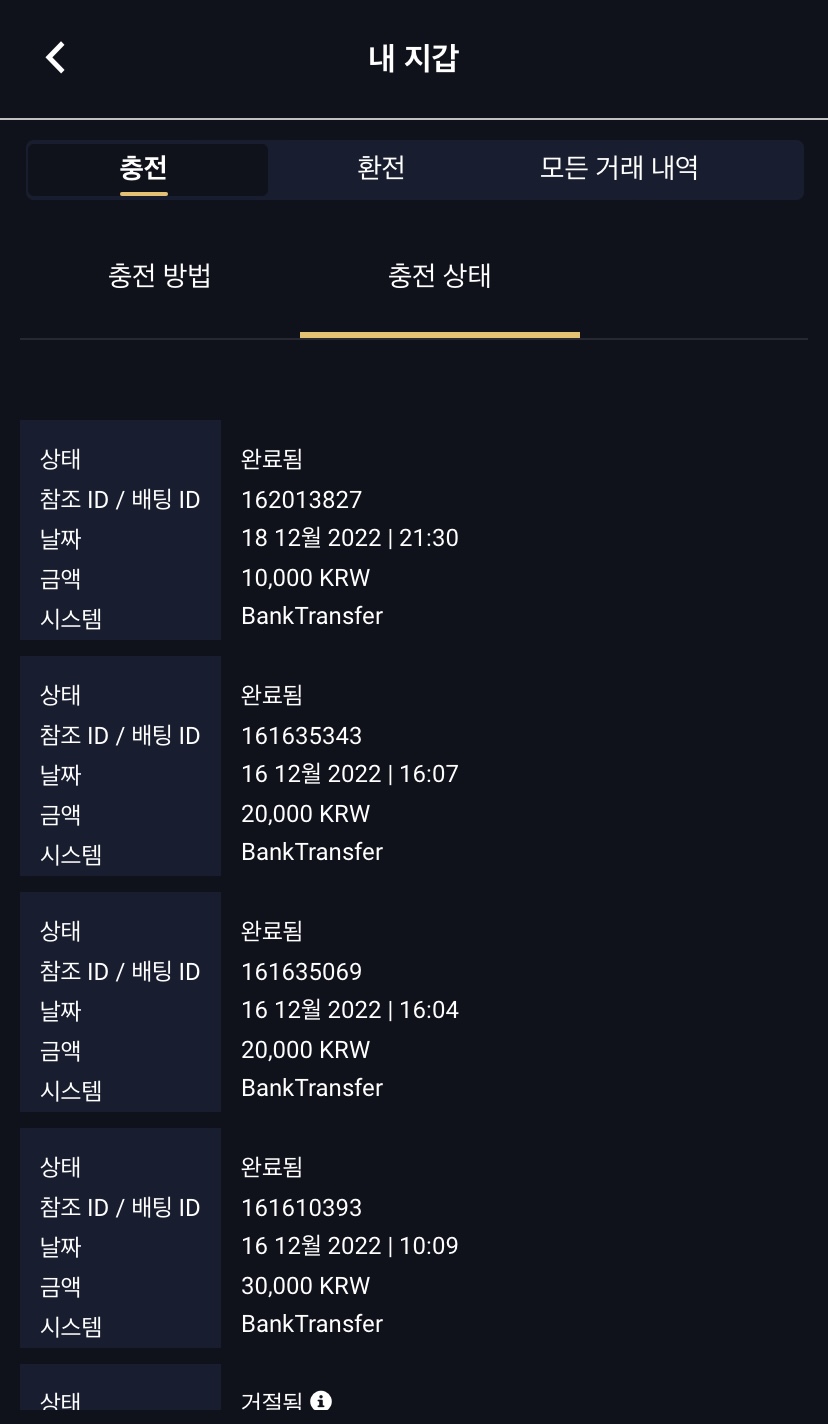This screenshot has height=1424, width=828.
Task: Tap the date 16 12월 2022 | 16:07
Action: tap(350, 774)
